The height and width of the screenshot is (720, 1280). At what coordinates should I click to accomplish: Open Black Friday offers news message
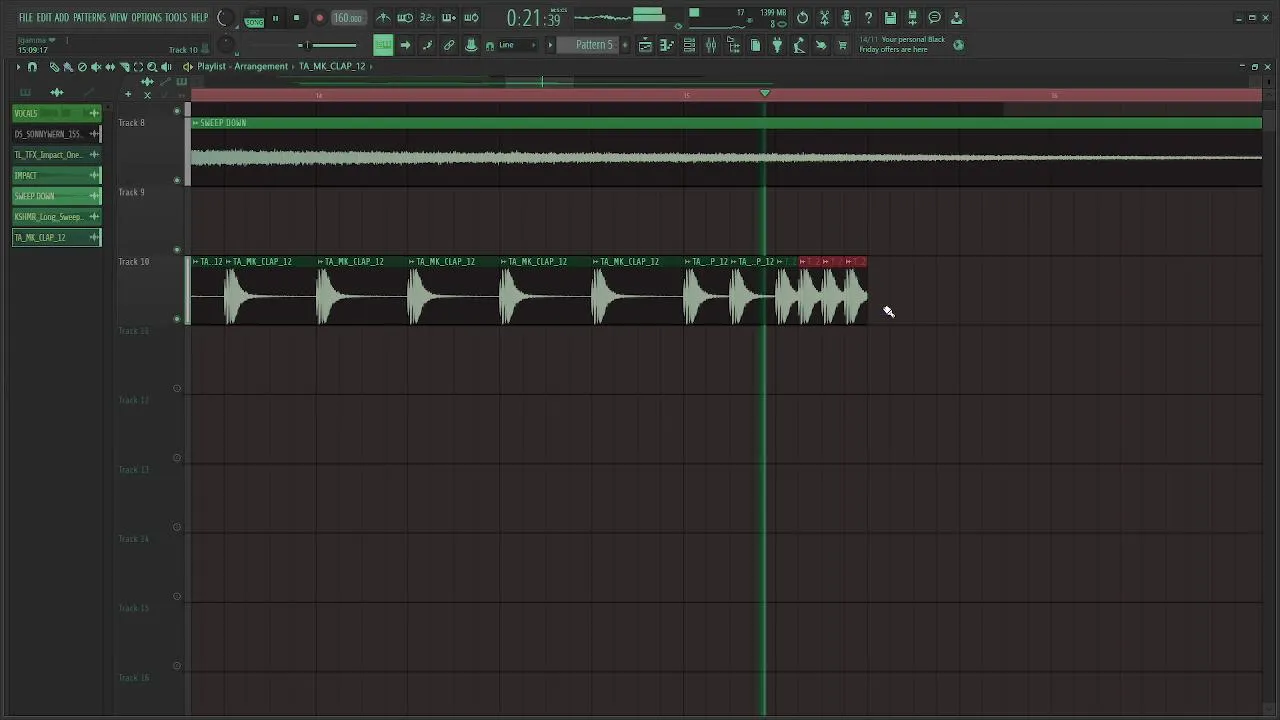click(902, 45)
